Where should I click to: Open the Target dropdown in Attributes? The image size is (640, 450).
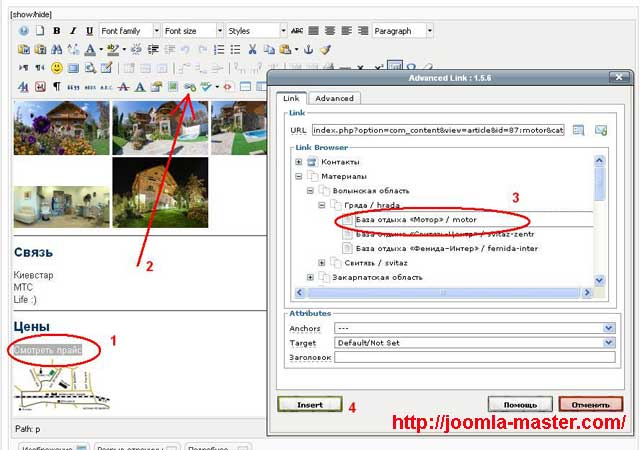pos(608,342)
